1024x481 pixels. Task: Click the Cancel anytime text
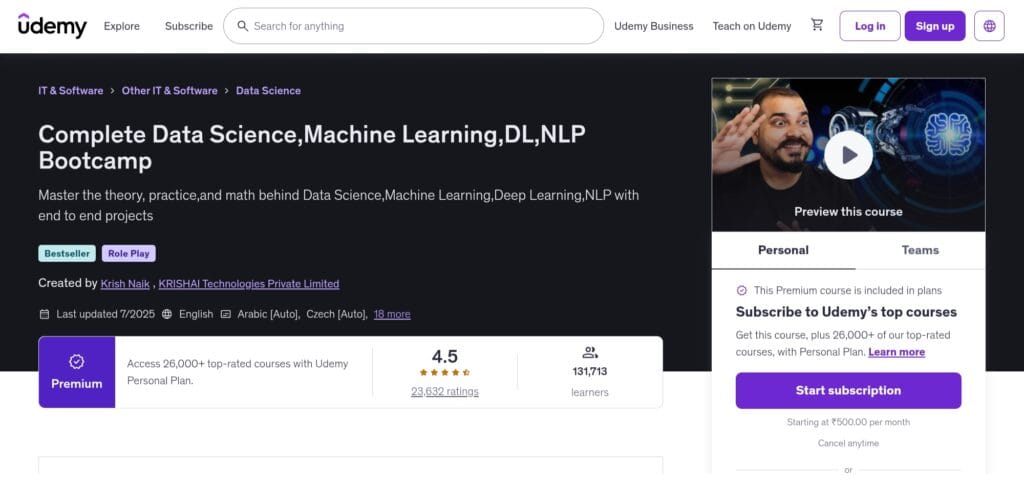pyautogui.click(x=848, y=443)
